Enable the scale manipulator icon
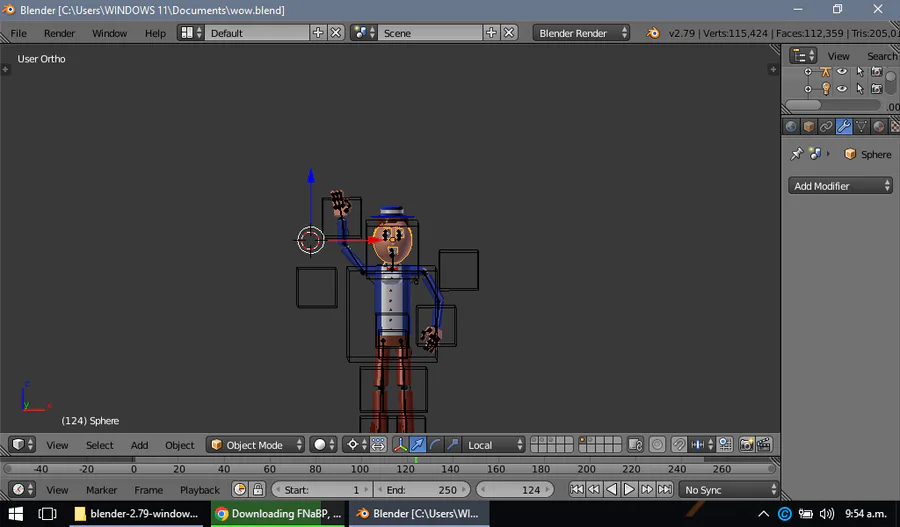This screenshot has width=900, height=527. (x=453, y=444)
